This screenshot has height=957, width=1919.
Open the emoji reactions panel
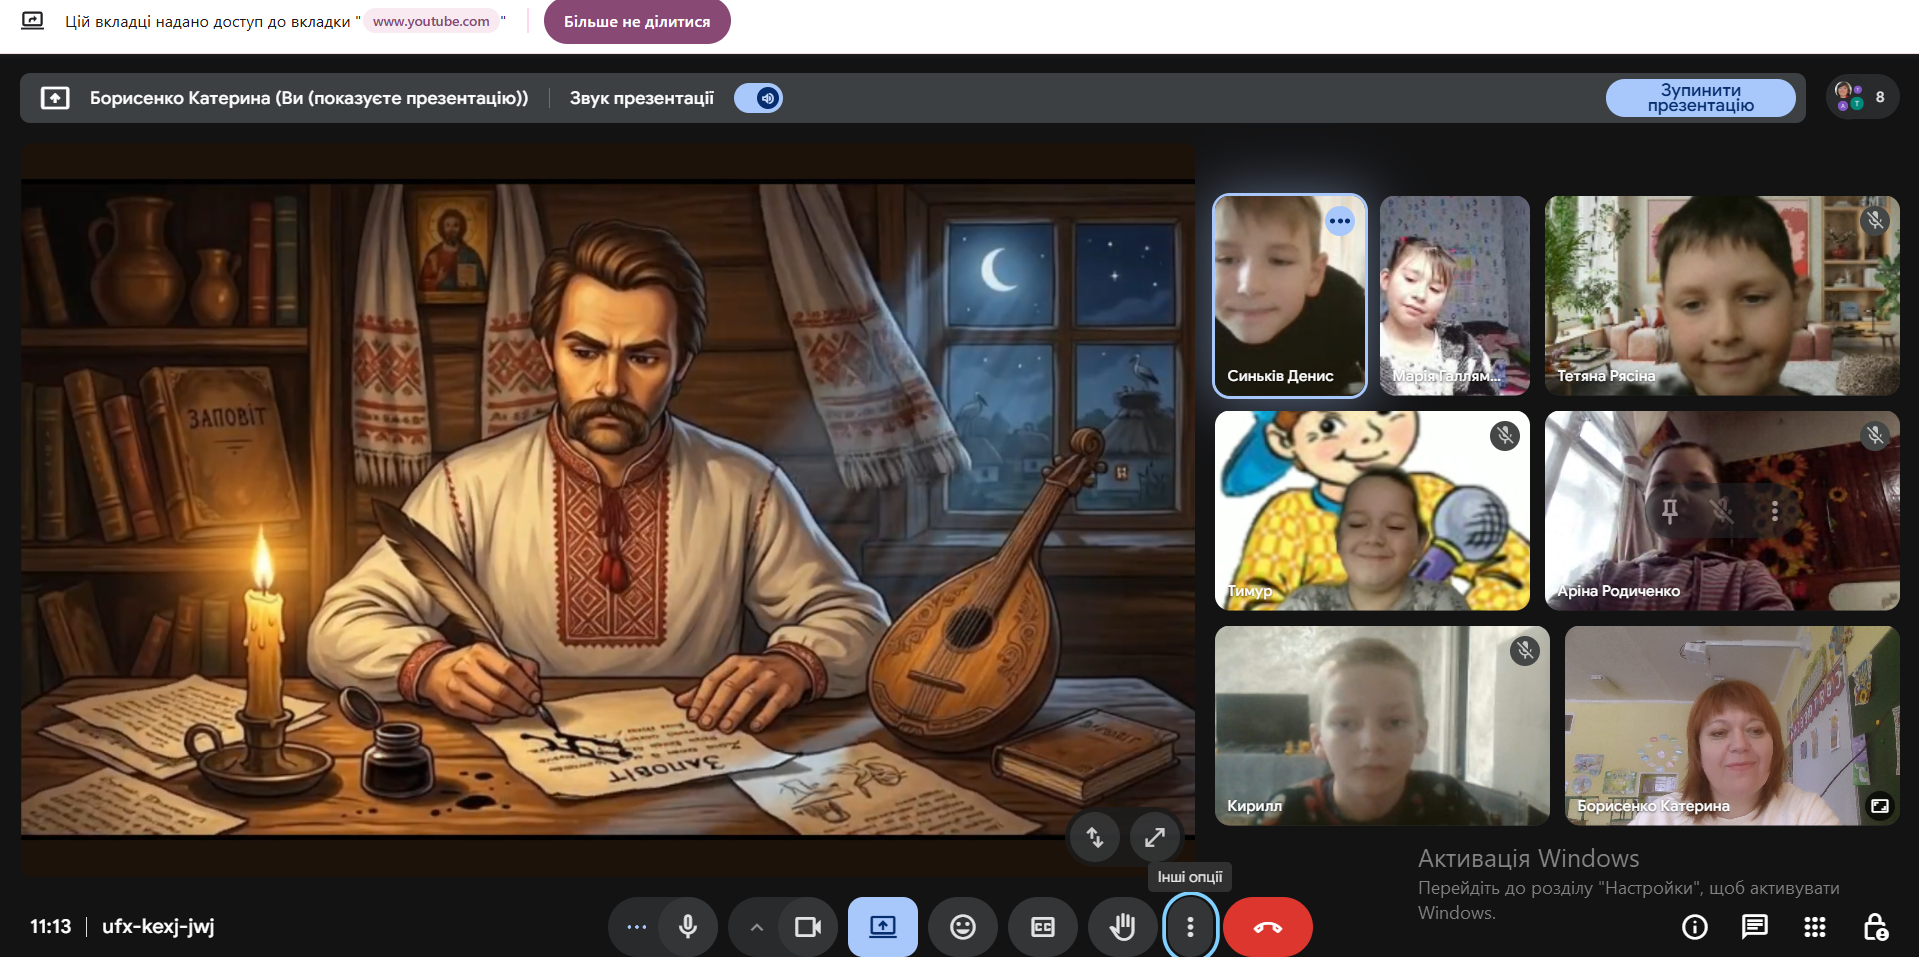pos(962,927)
